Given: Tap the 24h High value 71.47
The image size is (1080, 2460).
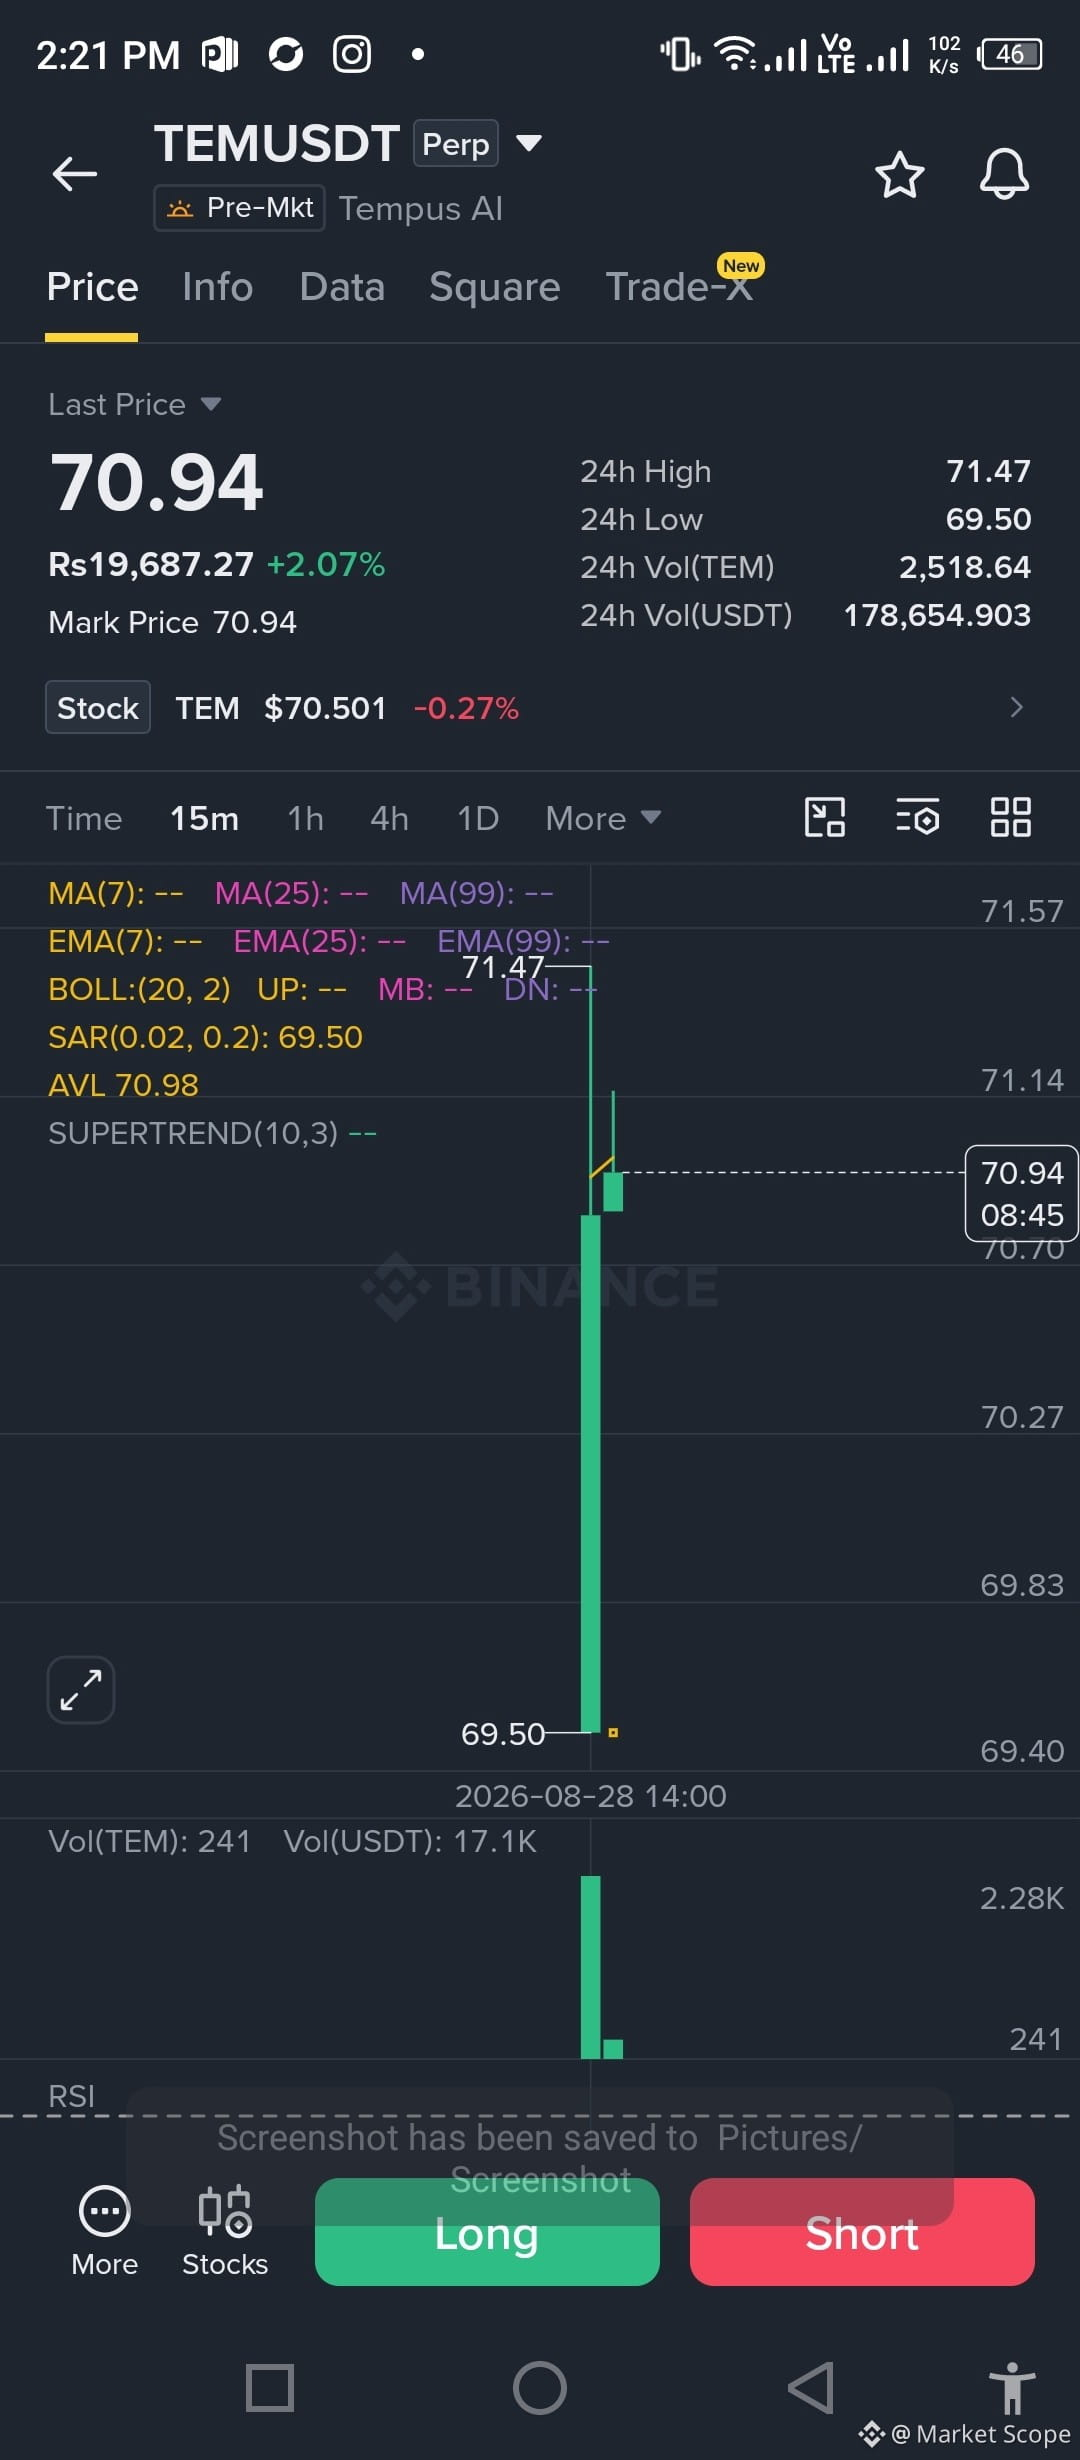Looking at the screenshot, I should coord(988,471).
